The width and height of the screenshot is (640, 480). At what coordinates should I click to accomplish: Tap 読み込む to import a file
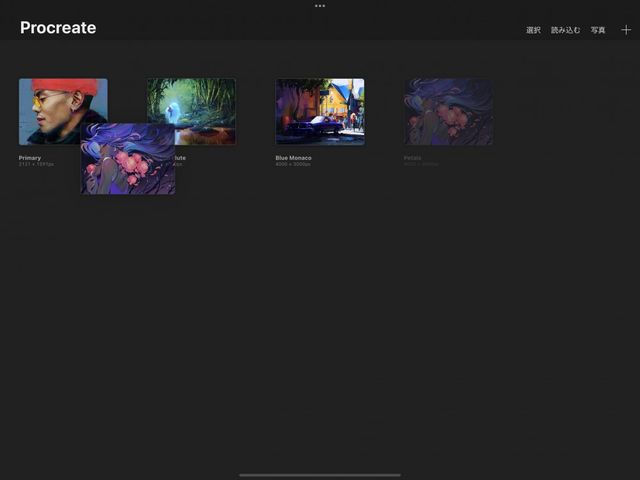(x=565, y=30)
